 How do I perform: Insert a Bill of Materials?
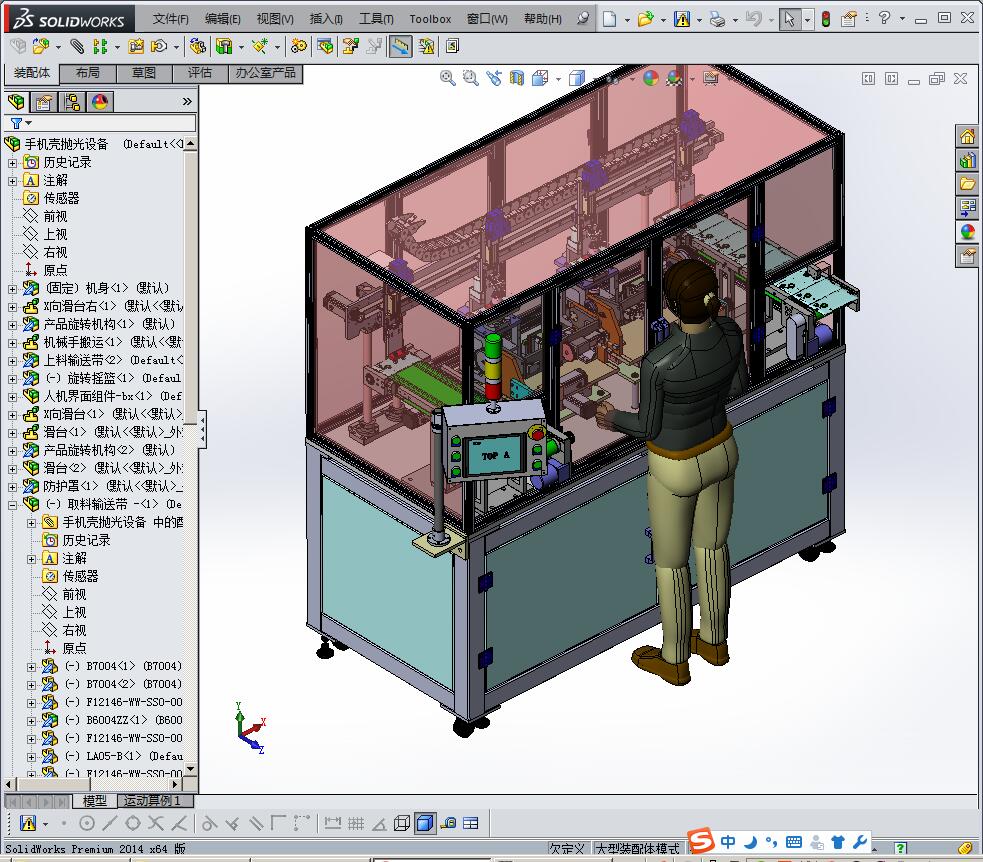[x=325, y=46]
